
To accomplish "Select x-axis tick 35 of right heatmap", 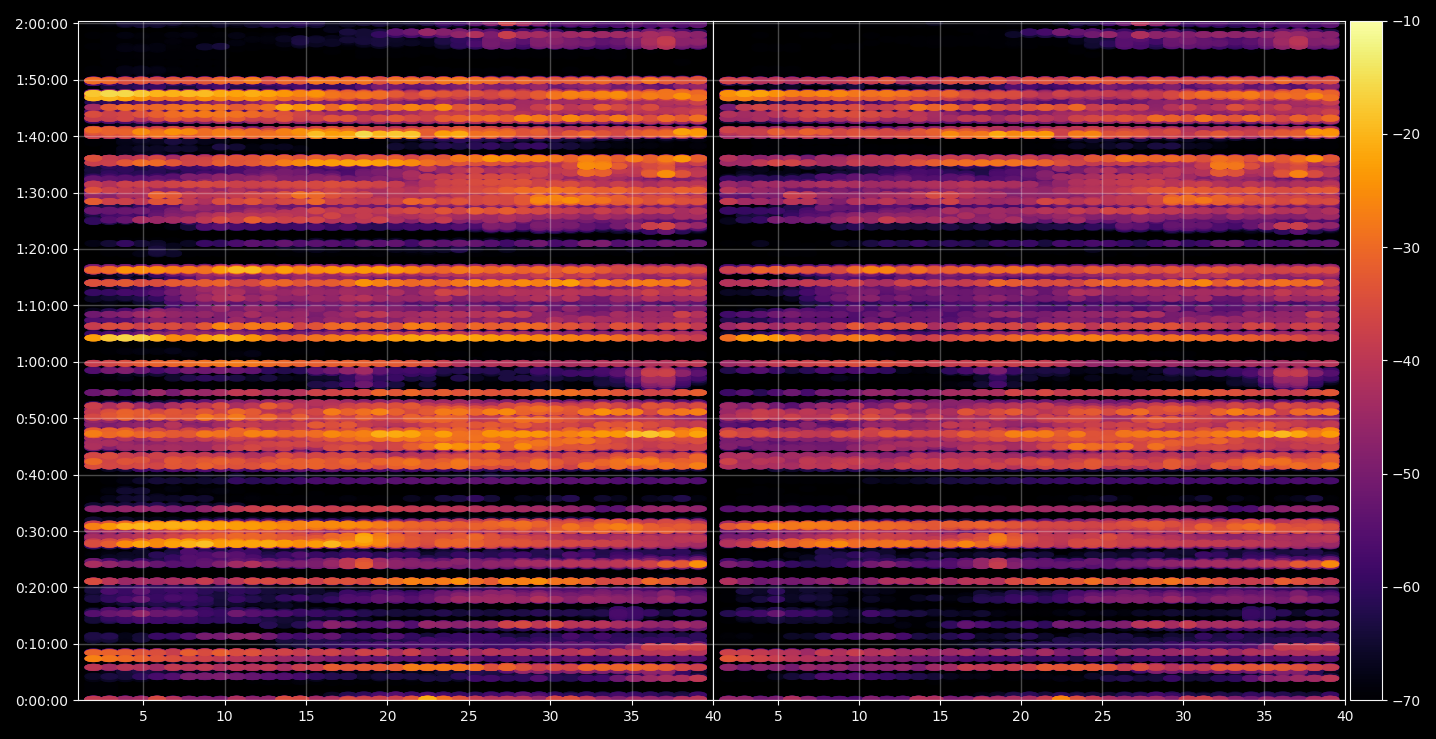I will (1264, 716).
